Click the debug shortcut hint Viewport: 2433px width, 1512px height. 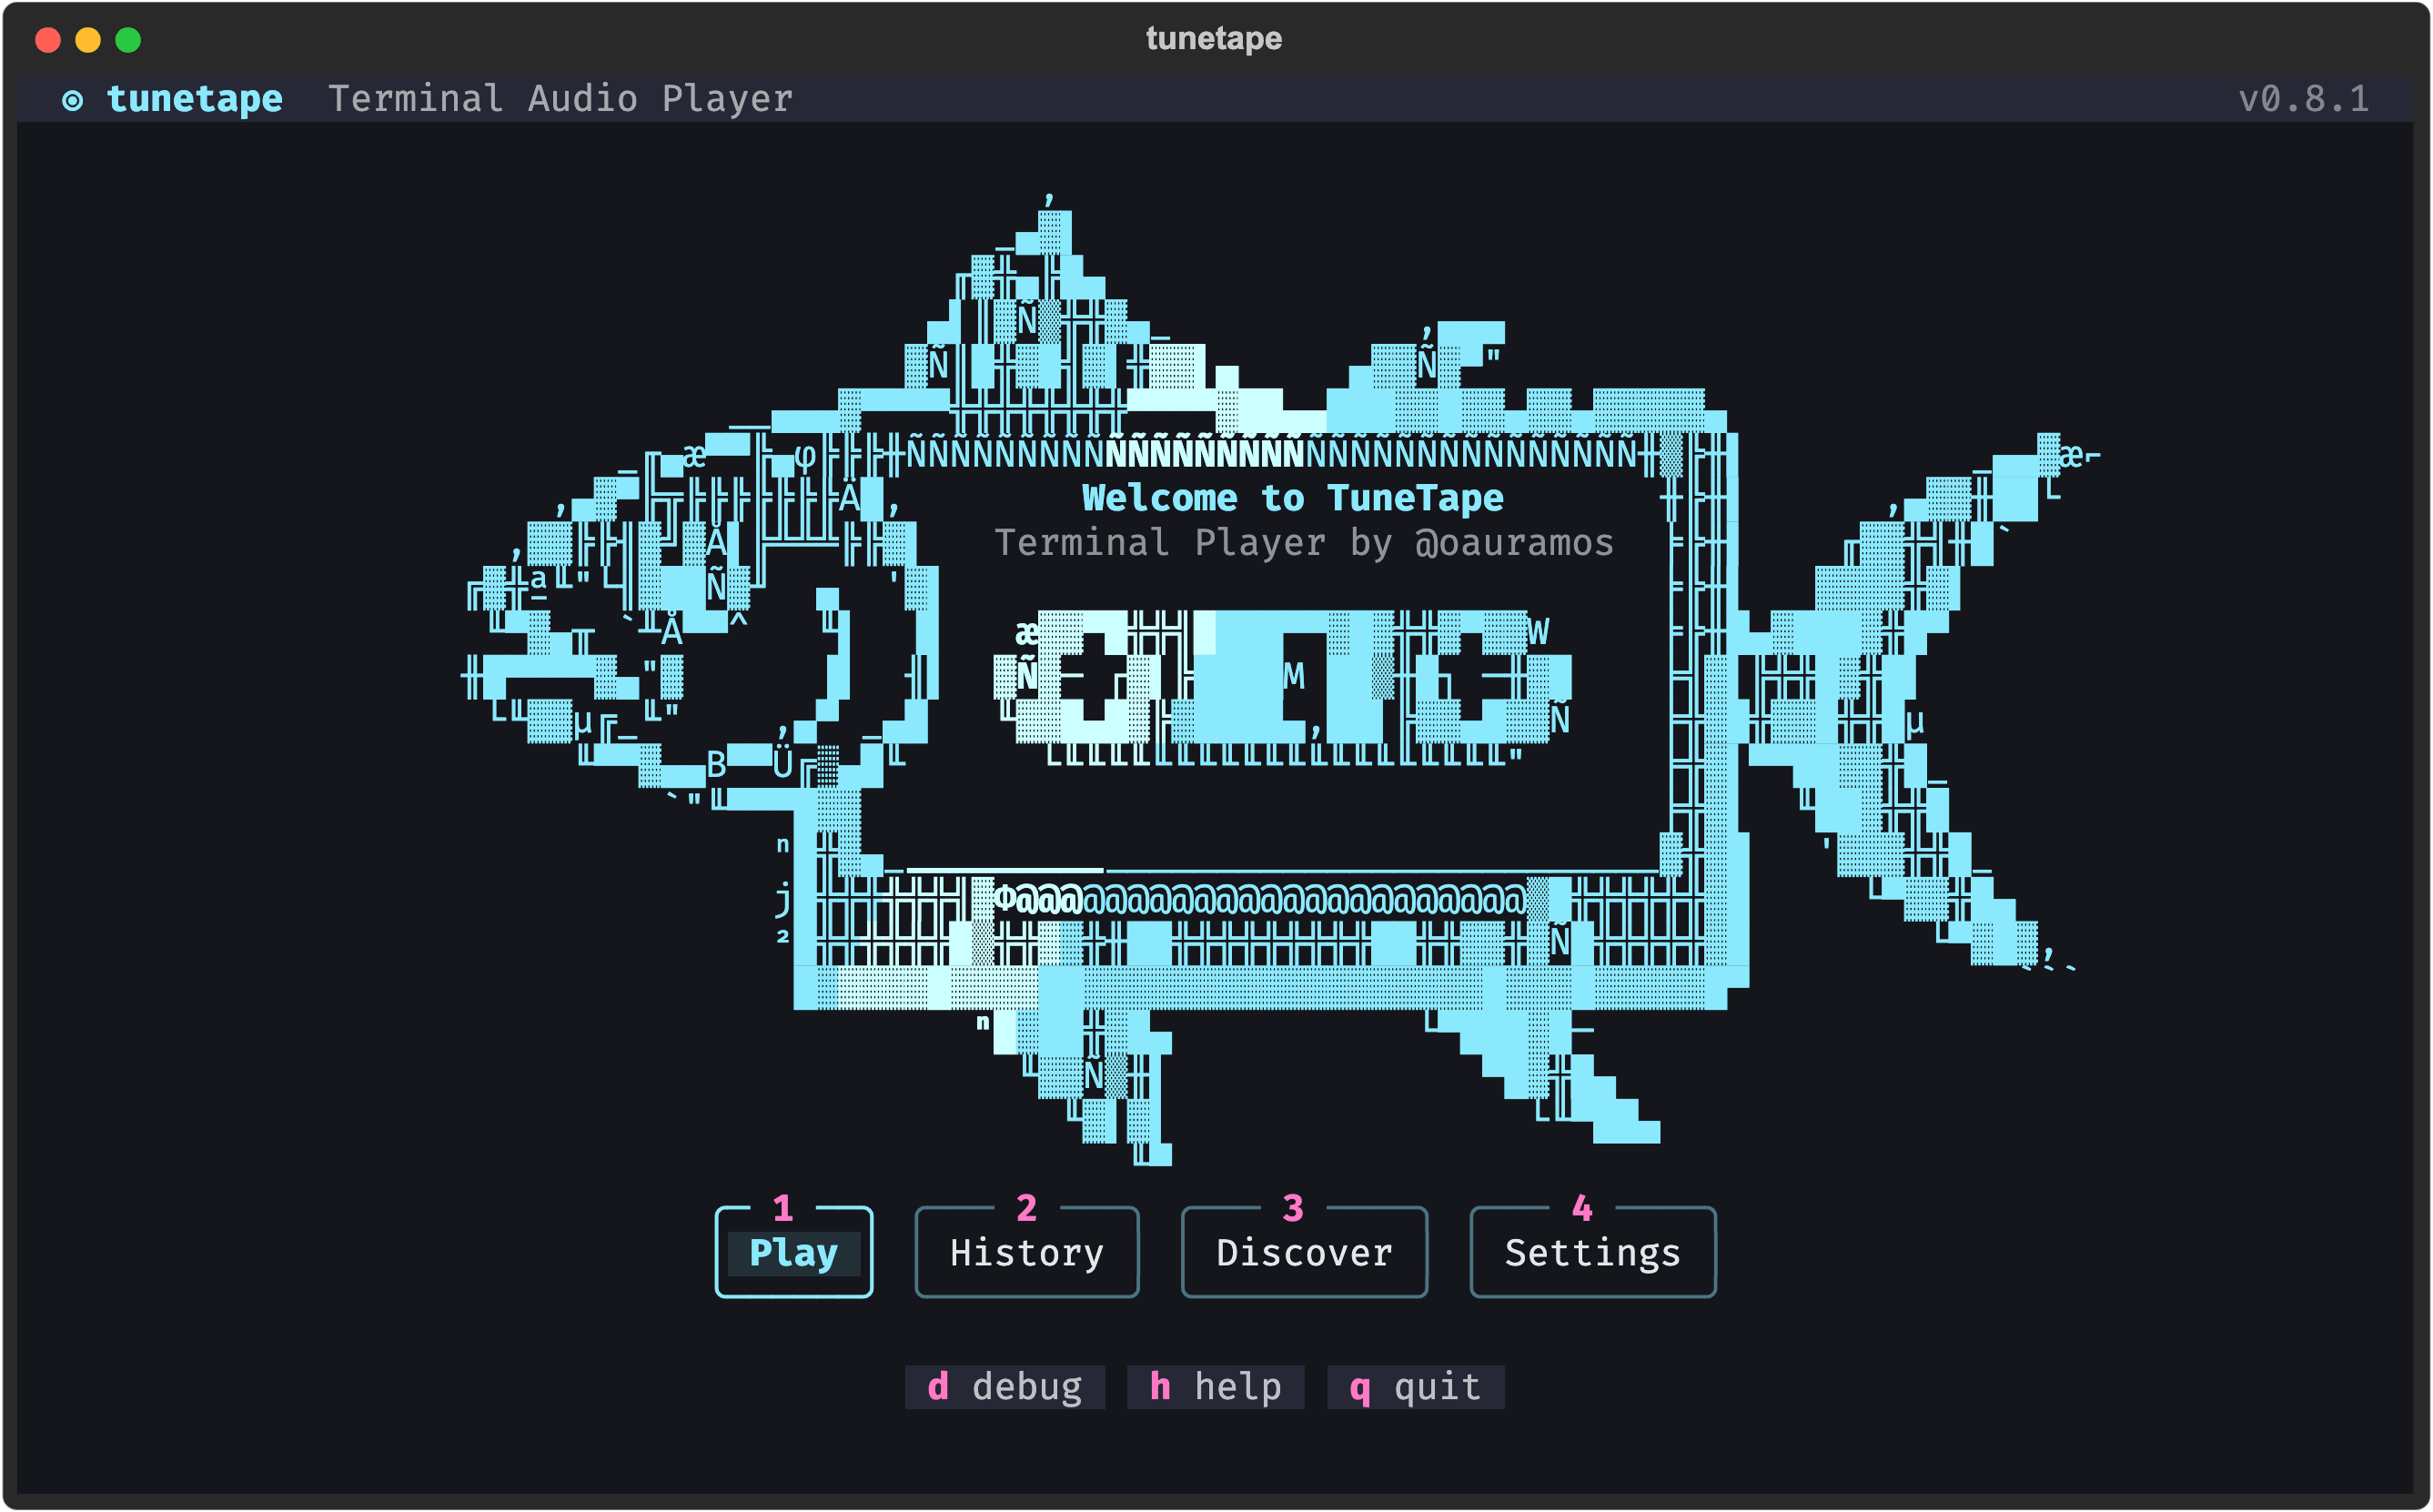1005,1387
